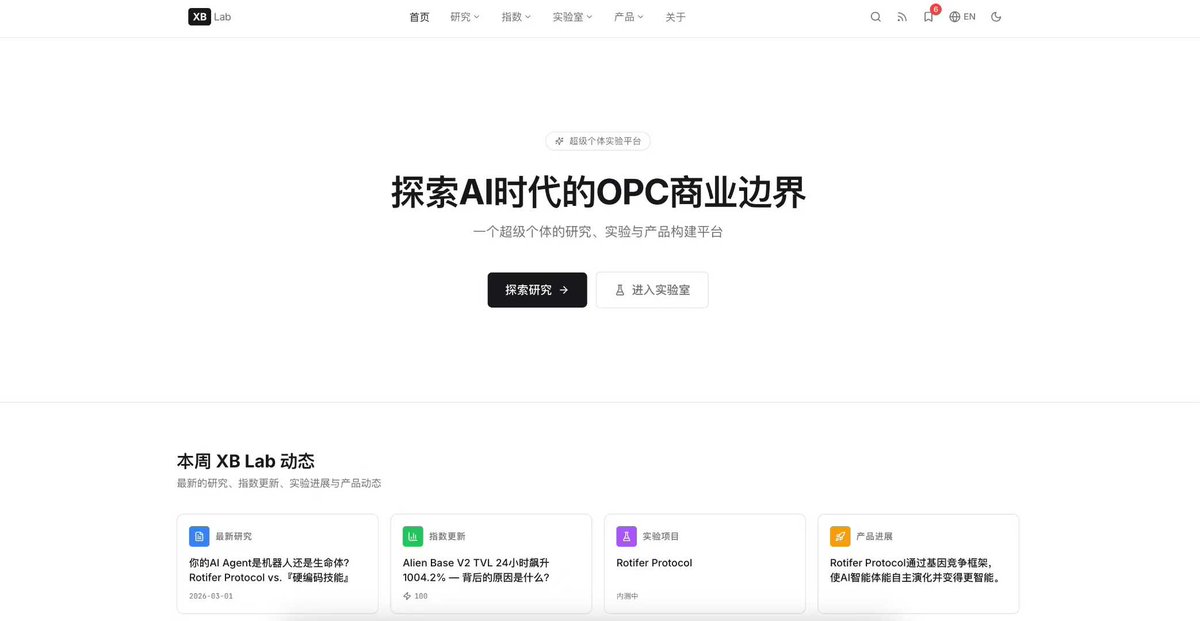Click the 内测中 status label
This screenshot has height=621, width=1200.
click(x=628, y=596)
